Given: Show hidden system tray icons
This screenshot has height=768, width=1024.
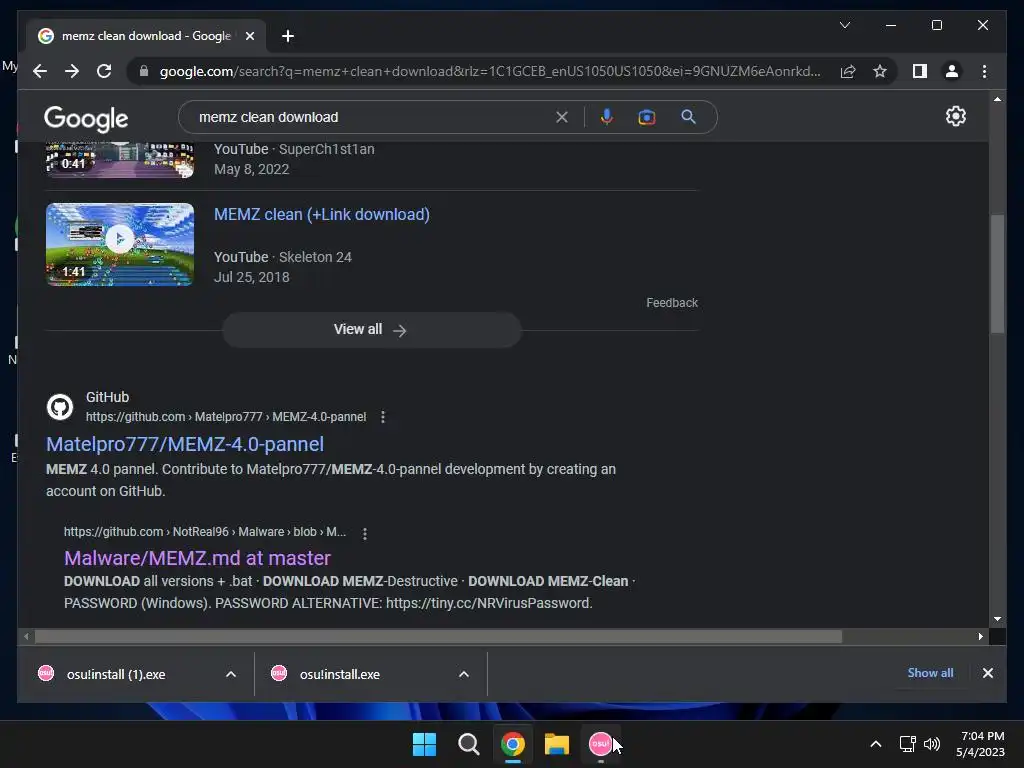Looking at the screenshot, I should 876,744.
